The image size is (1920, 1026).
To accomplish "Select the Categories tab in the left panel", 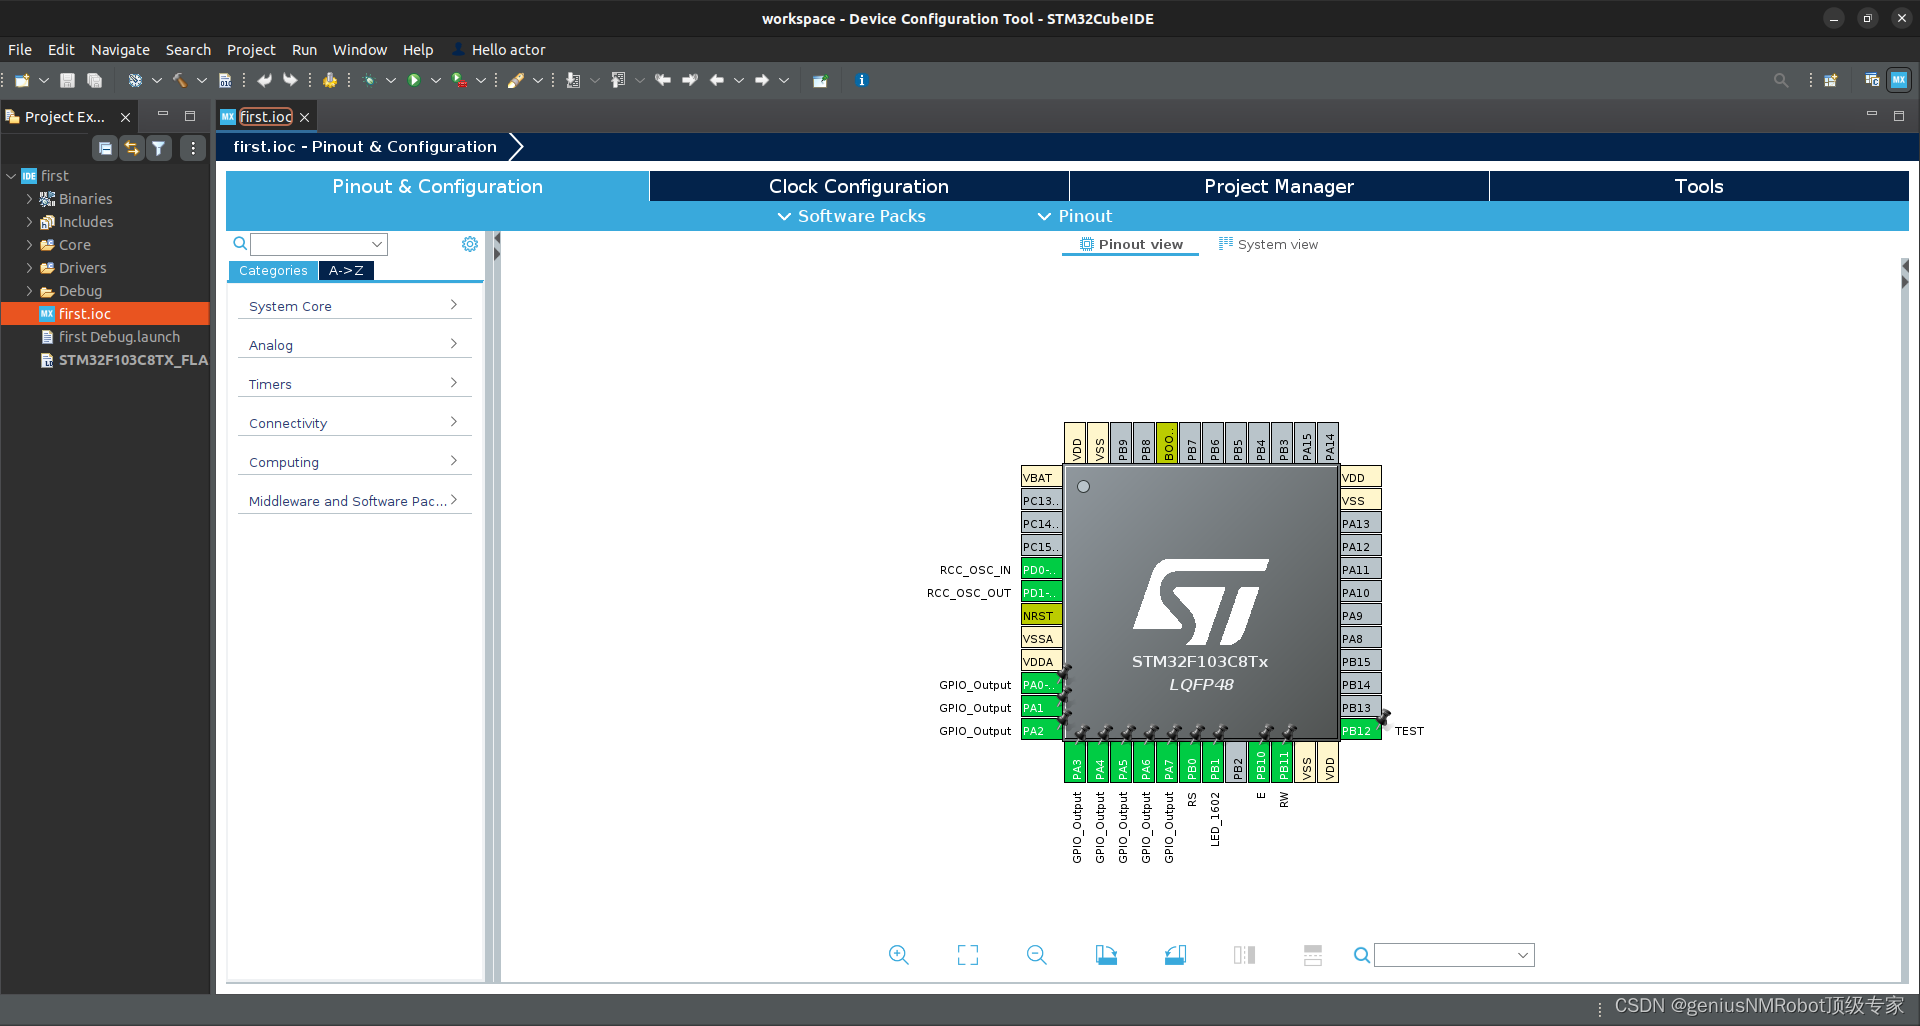I will coord(272,270).
